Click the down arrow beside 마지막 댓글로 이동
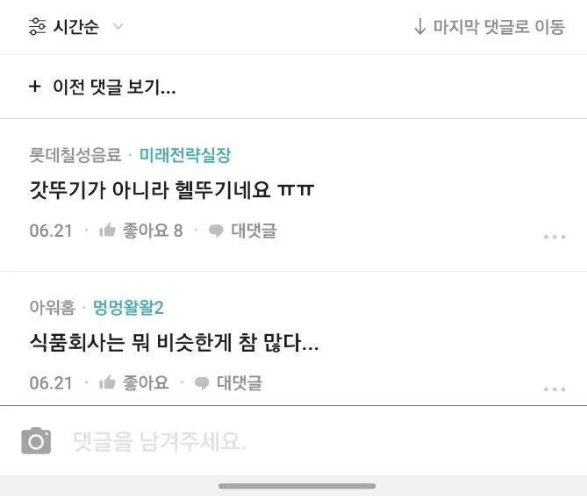 (x=420, y=27)
